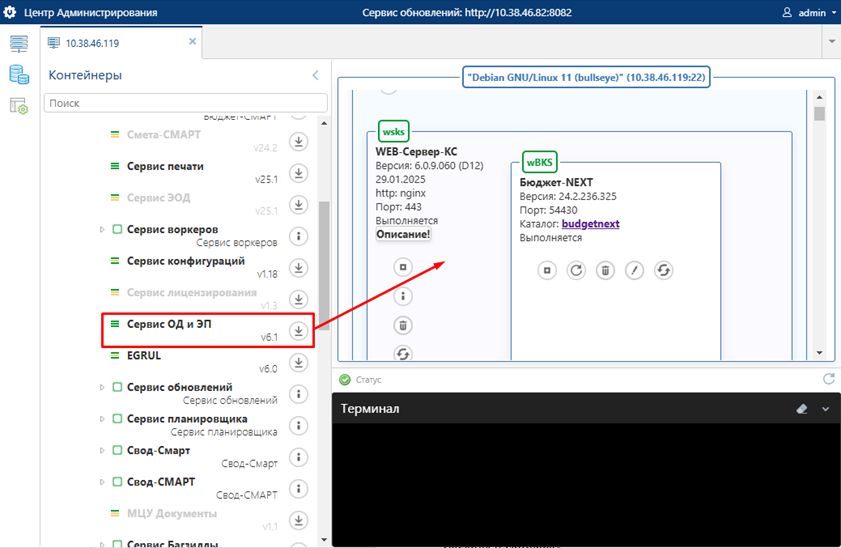Expand Сервис обновлений tree node
The image size is (841, 548).
[x=102, y=387]
